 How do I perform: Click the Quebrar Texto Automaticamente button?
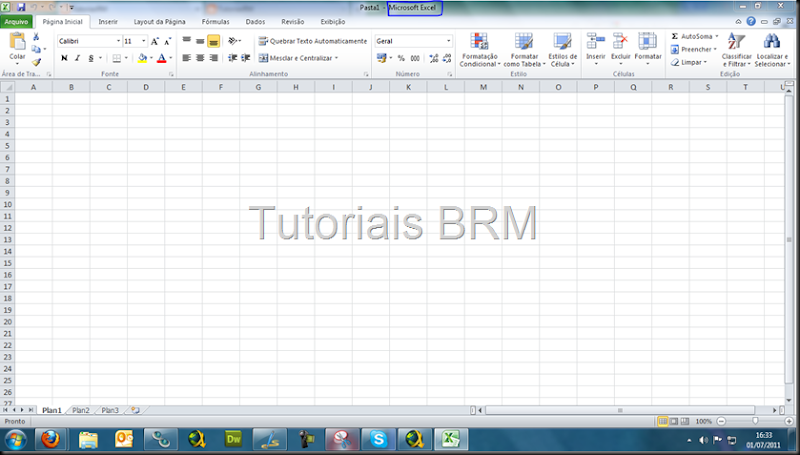313,41
